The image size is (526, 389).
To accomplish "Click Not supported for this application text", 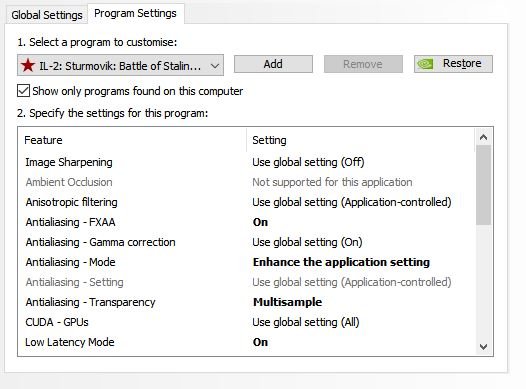I will pyautogui.click(x=332, y=182).
